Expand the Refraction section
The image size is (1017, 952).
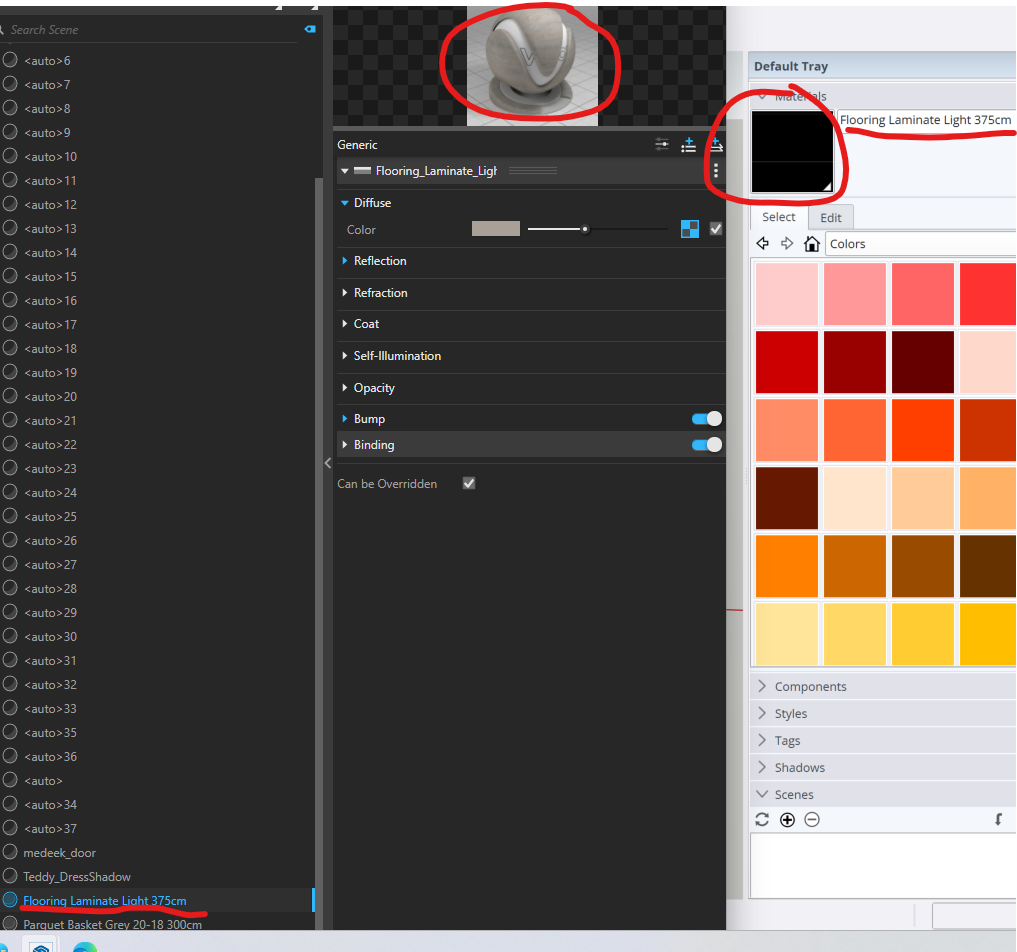point(345,292)
